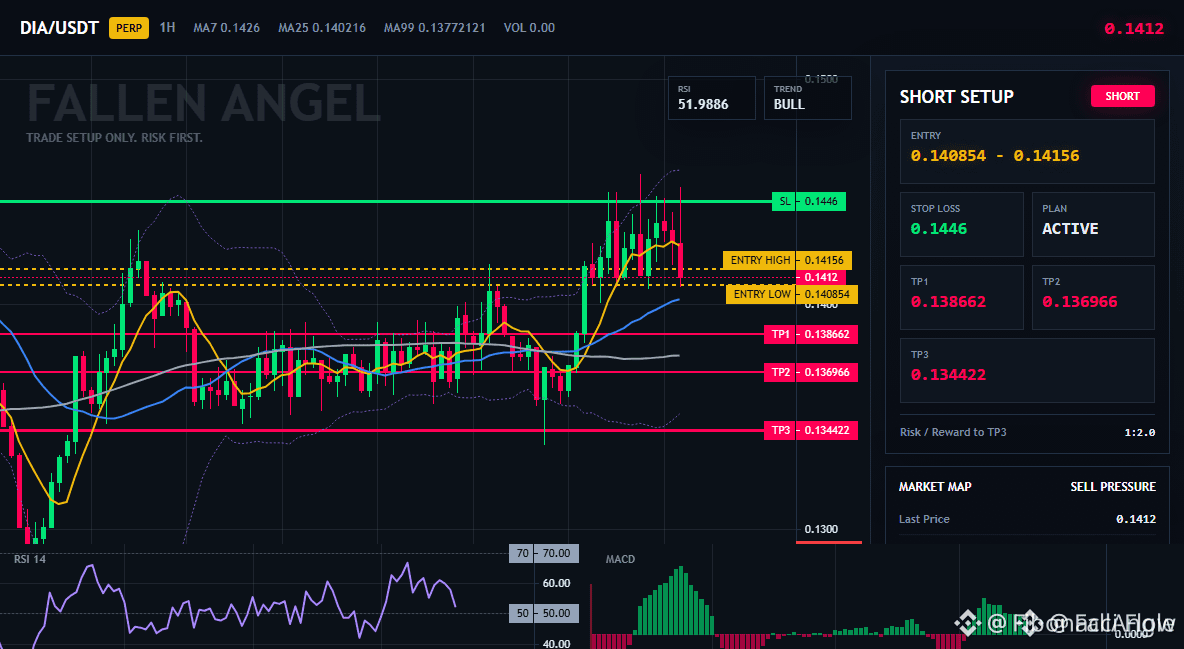Click the 1:2.0 risk reward ratio
The width and height of the screenshot is (1184, 649).
click(1139, 433)
